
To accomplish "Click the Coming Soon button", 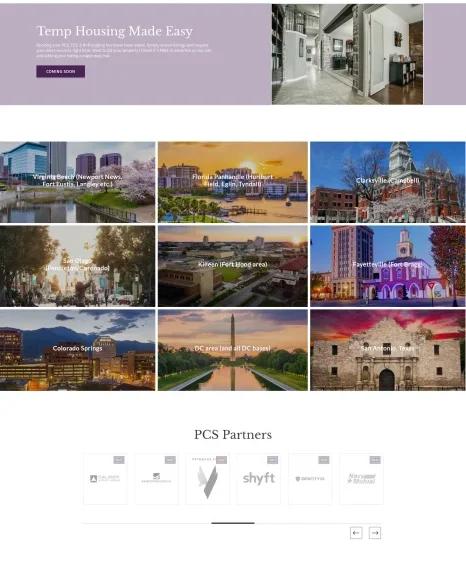I will [x=61, y=72].
